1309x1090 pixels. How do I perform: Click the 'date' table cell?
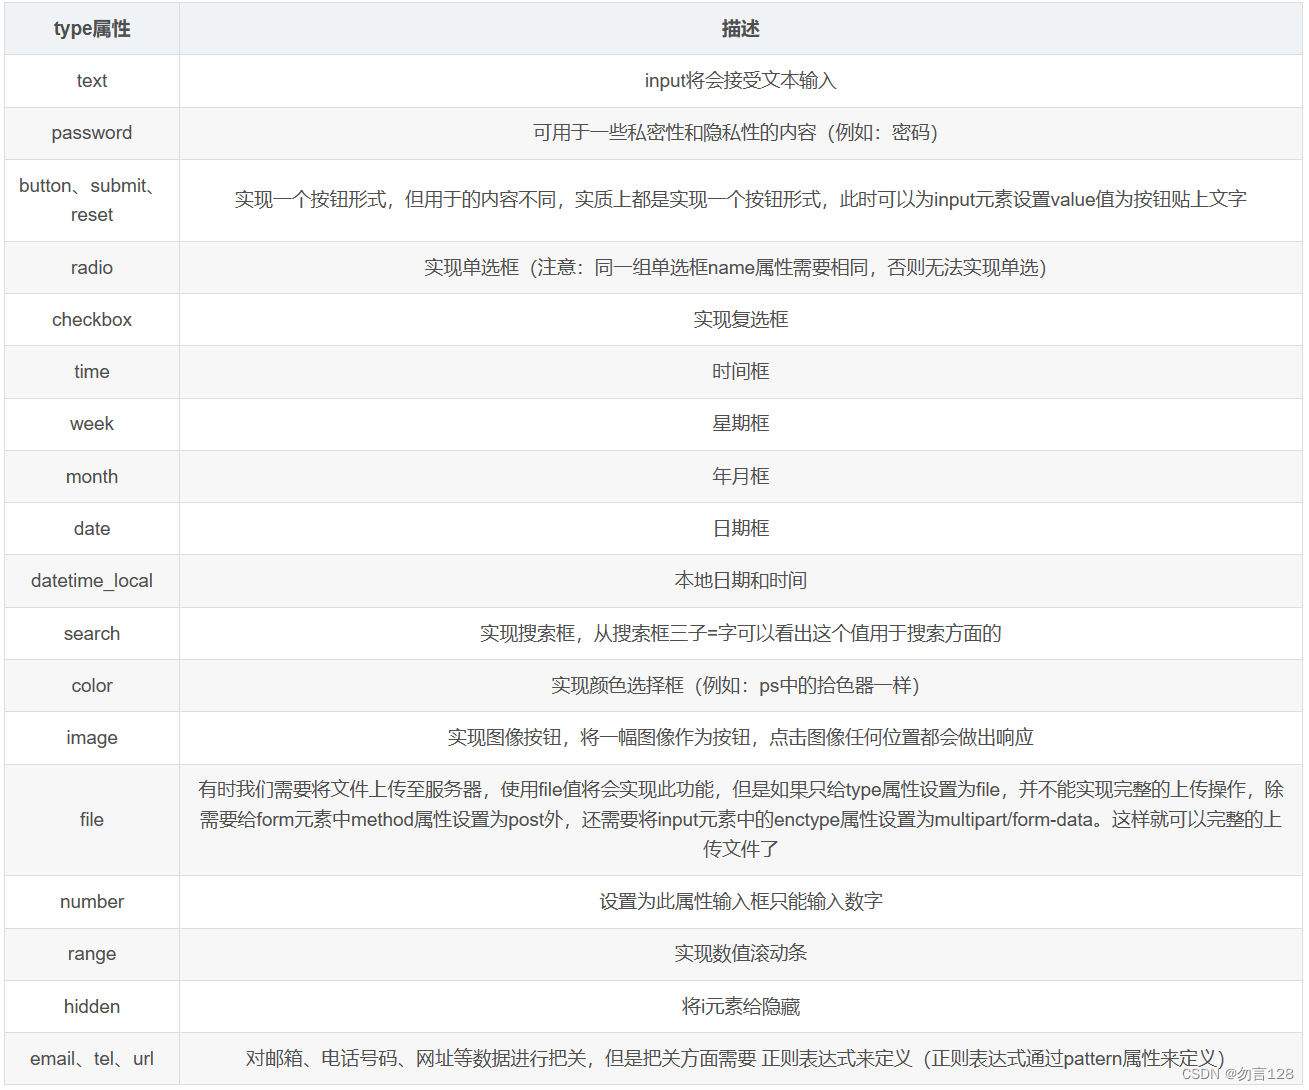[91, 529]
